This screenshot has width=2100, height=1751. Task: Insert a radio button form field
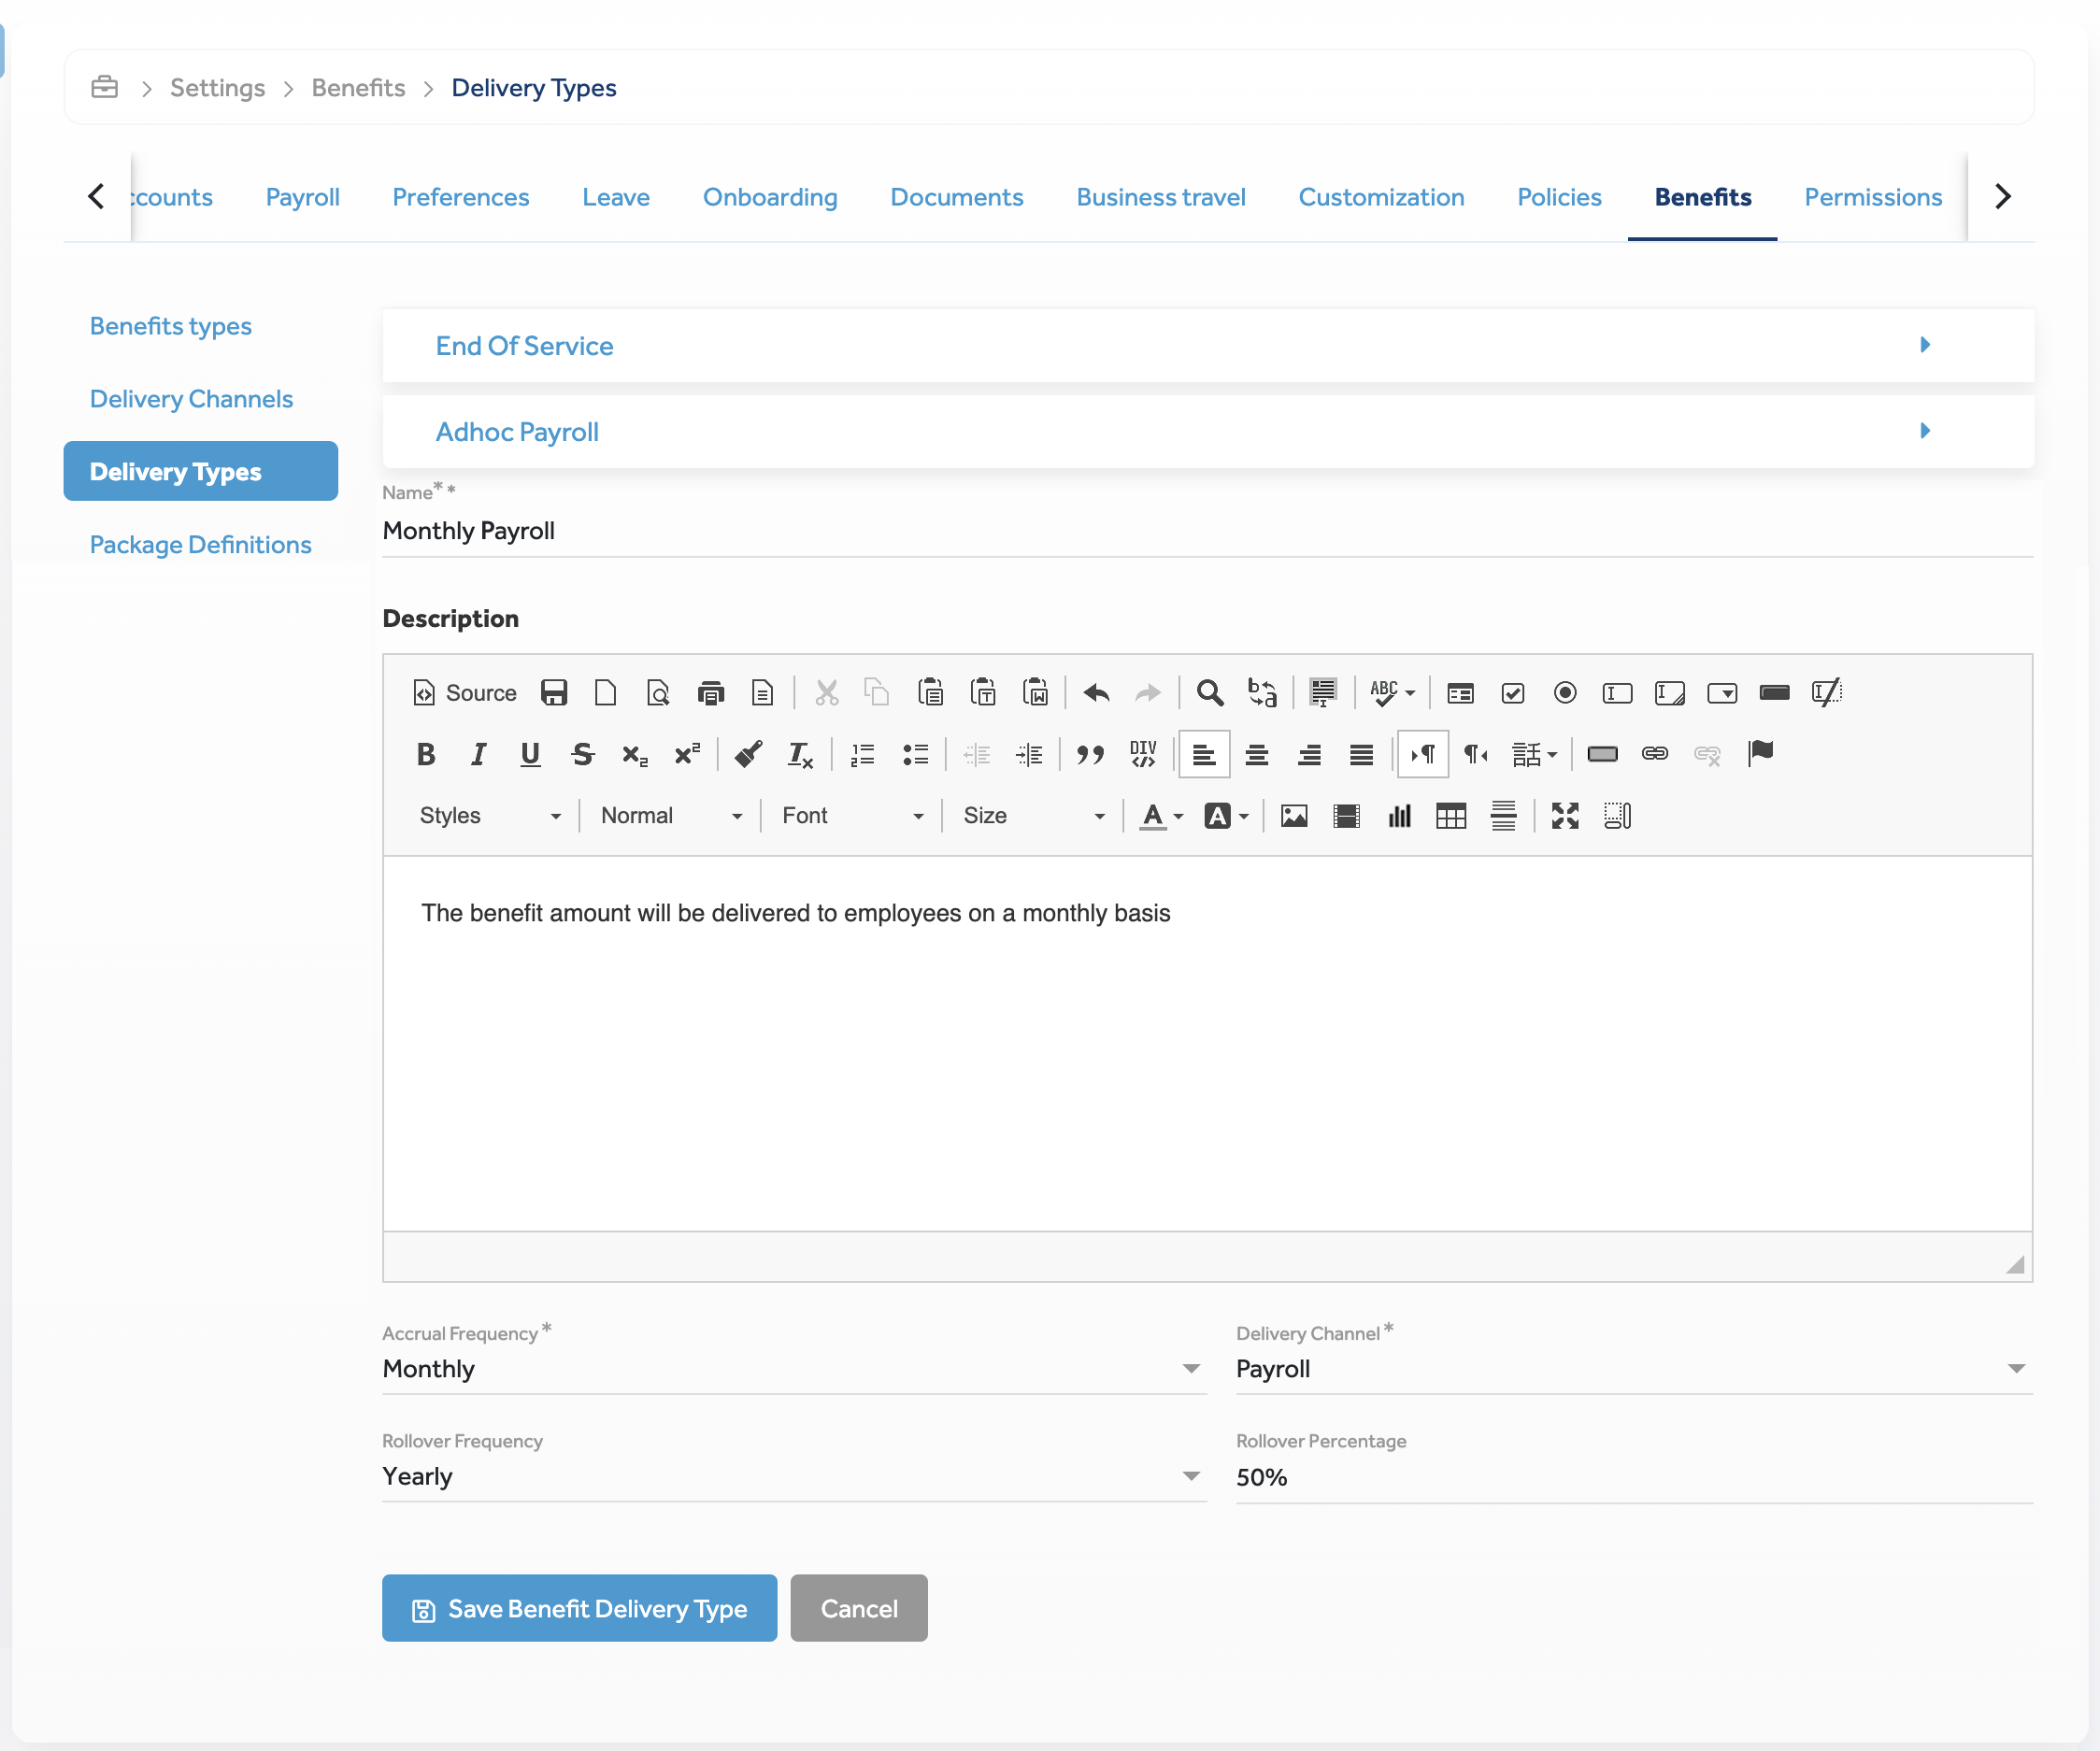[1565, 693]
